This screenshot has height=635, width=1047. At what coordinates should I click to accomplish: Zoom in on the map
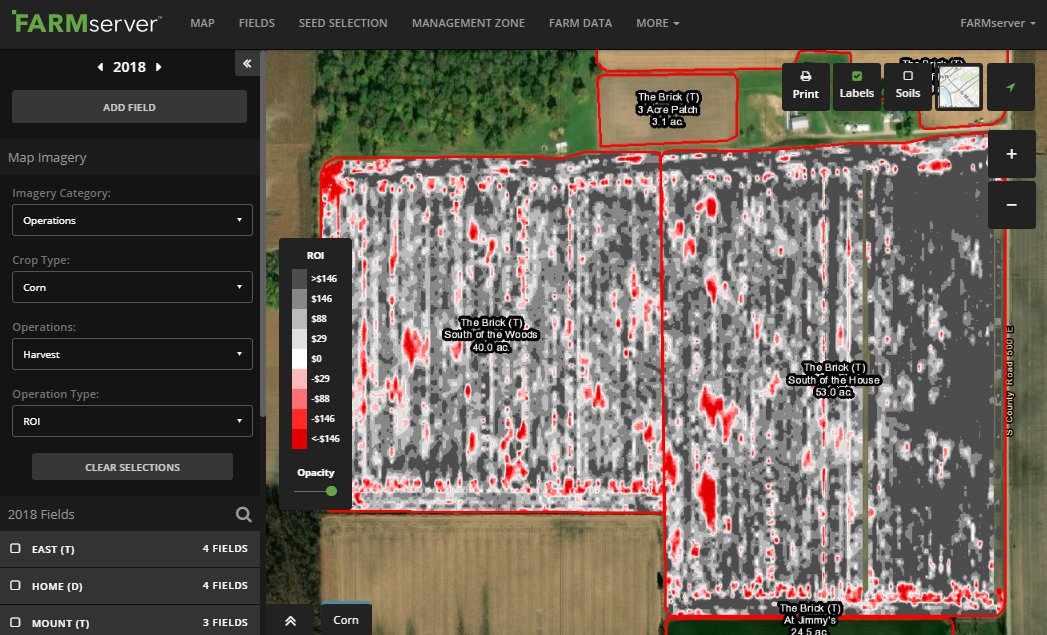tap(1012, 154)
